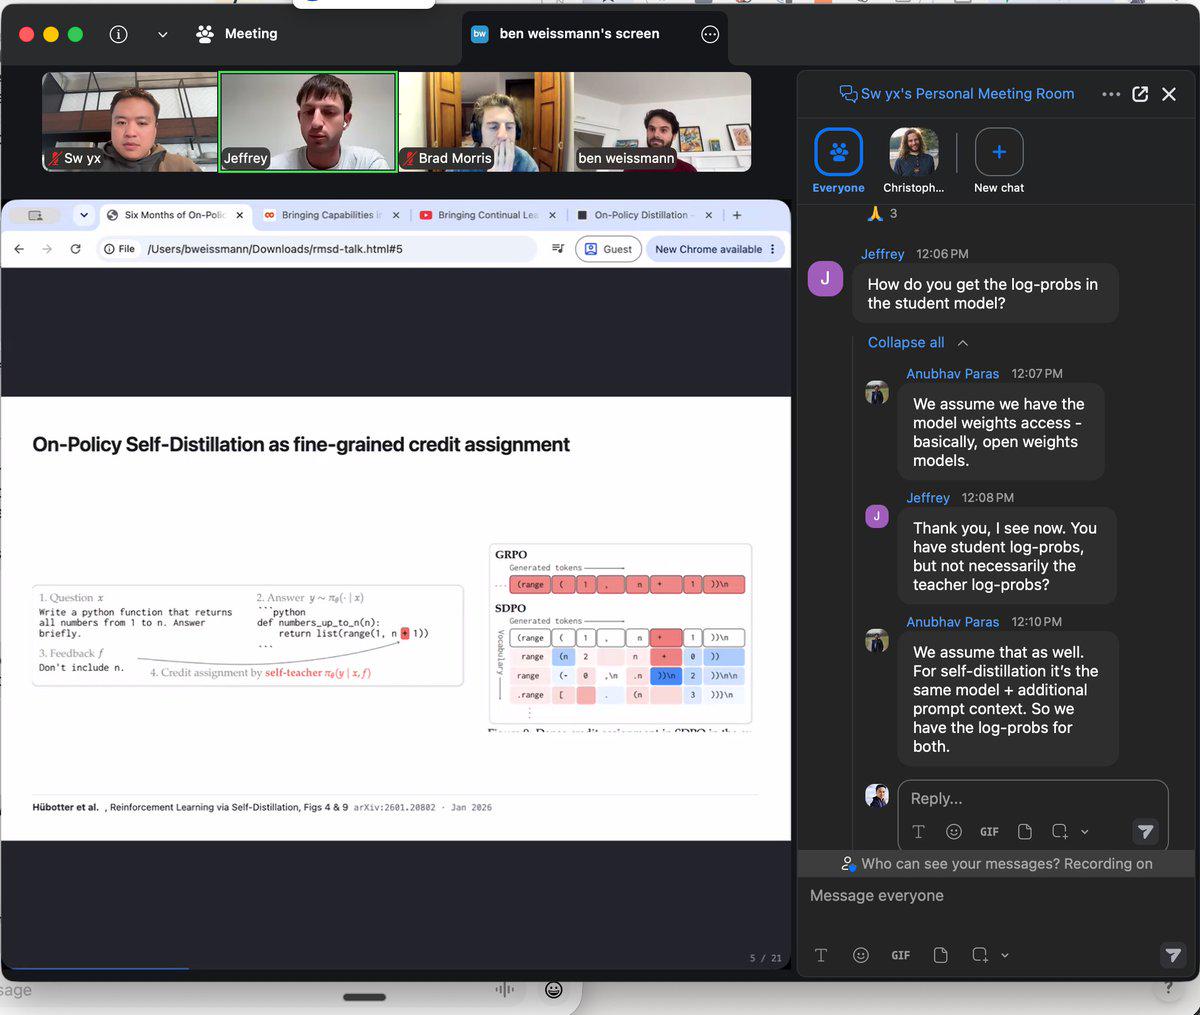1200x1015 pixels.
Task: Attach a file in main message box
Action: click(x=940, y=955)
